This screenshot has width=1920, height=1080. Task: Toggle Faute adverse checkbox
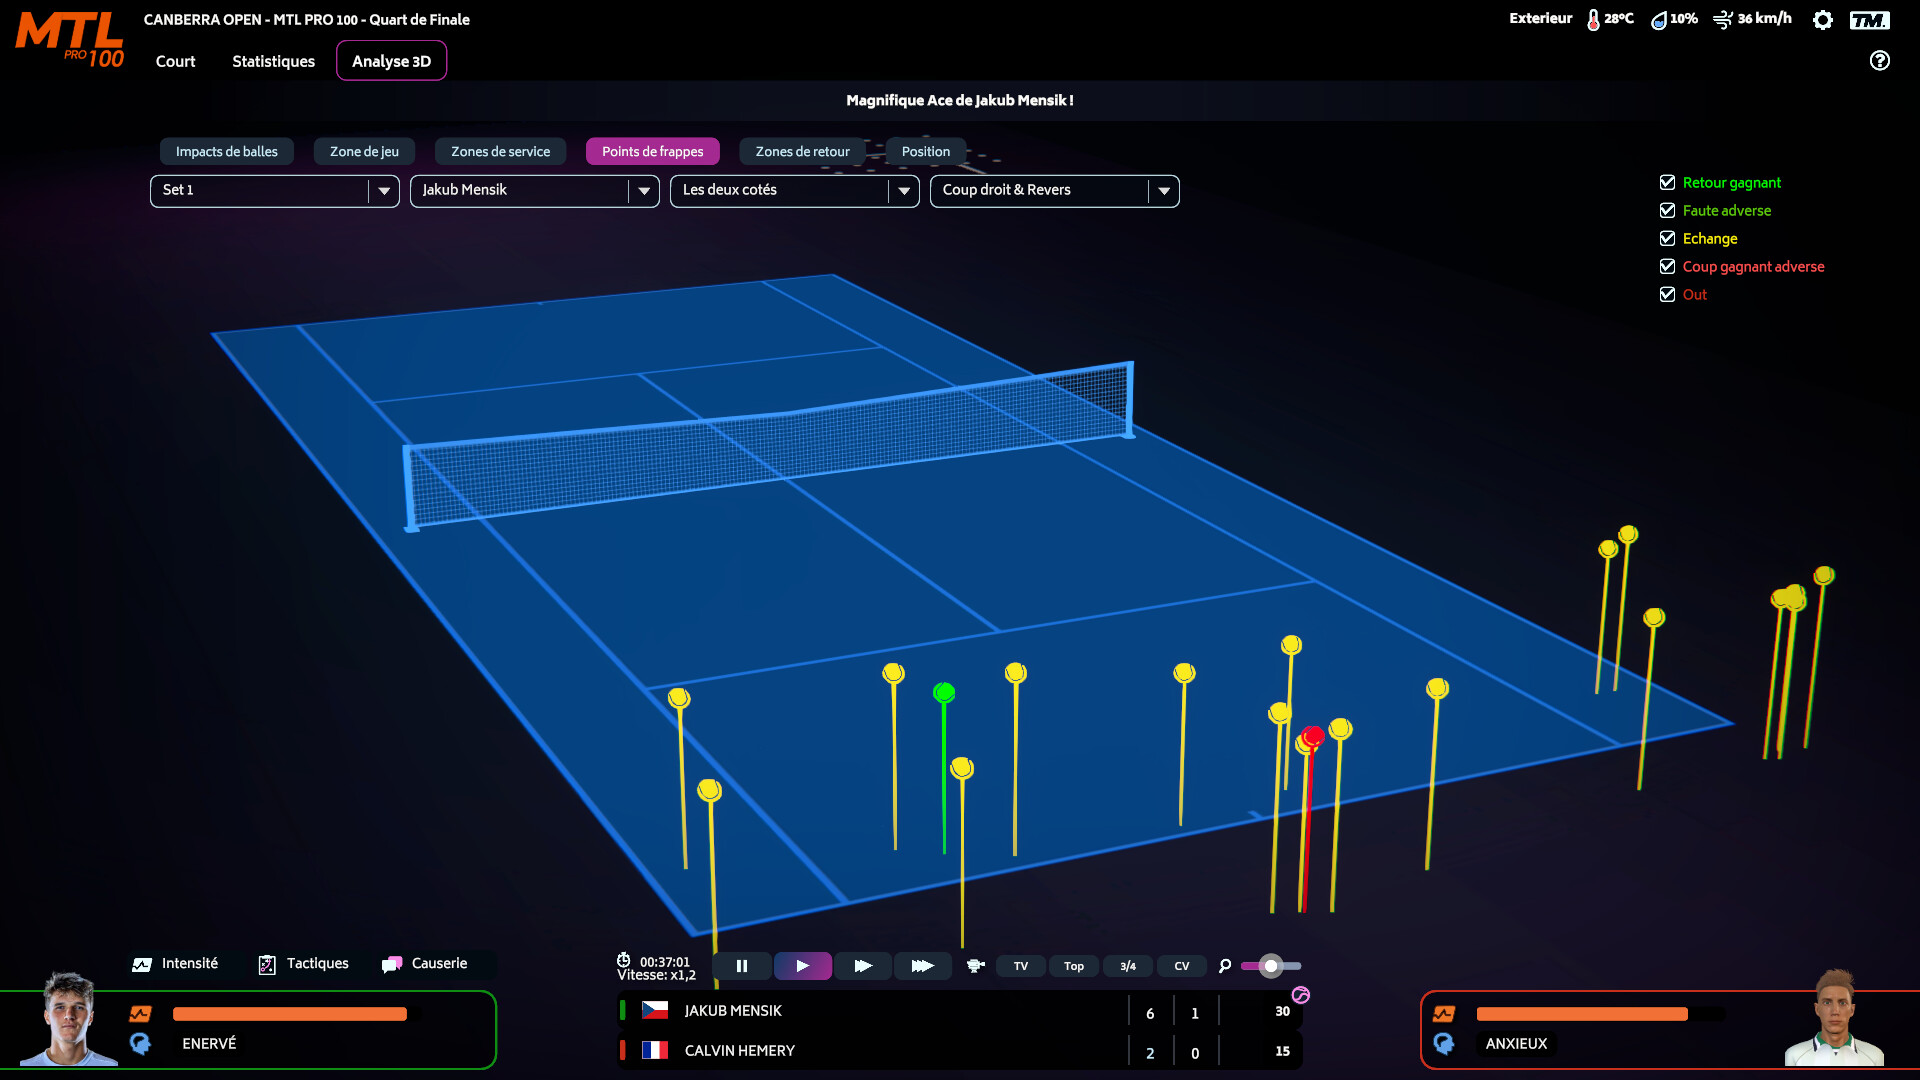[x=1667, y=210]
